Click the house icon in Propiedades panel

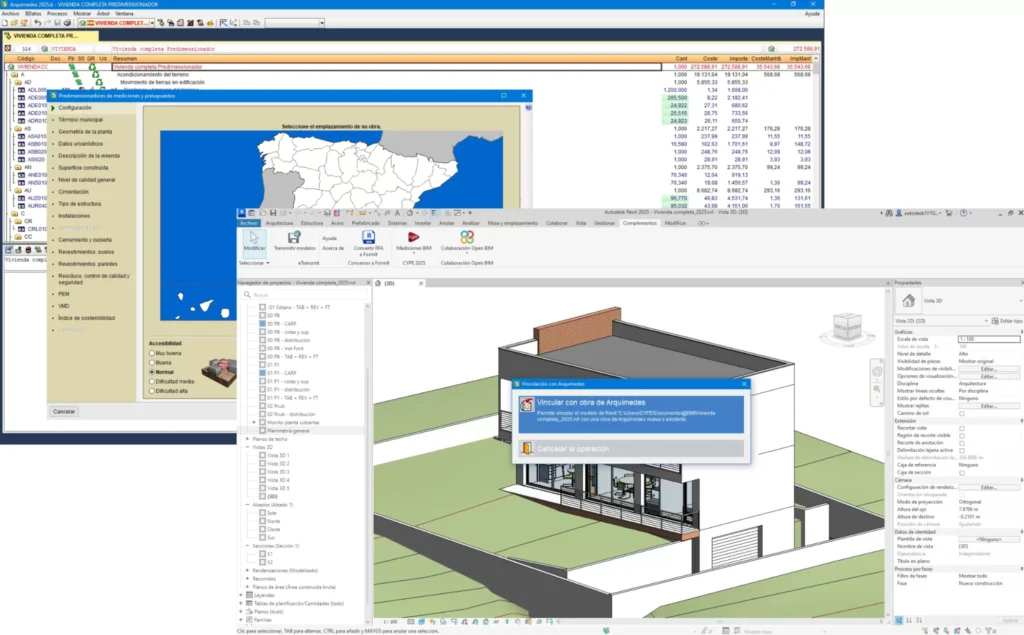[908, 301]
